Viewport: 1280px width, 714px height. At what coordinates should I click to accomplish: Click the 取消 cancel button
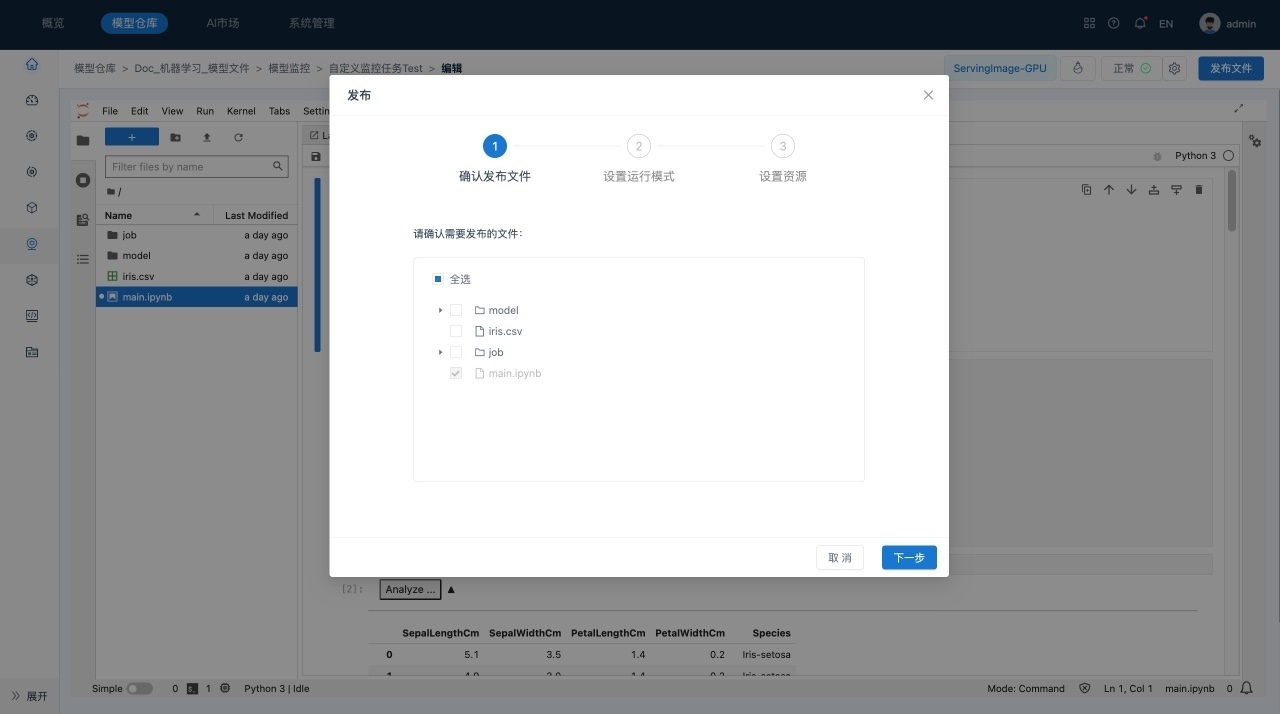(x=839, y=557)
